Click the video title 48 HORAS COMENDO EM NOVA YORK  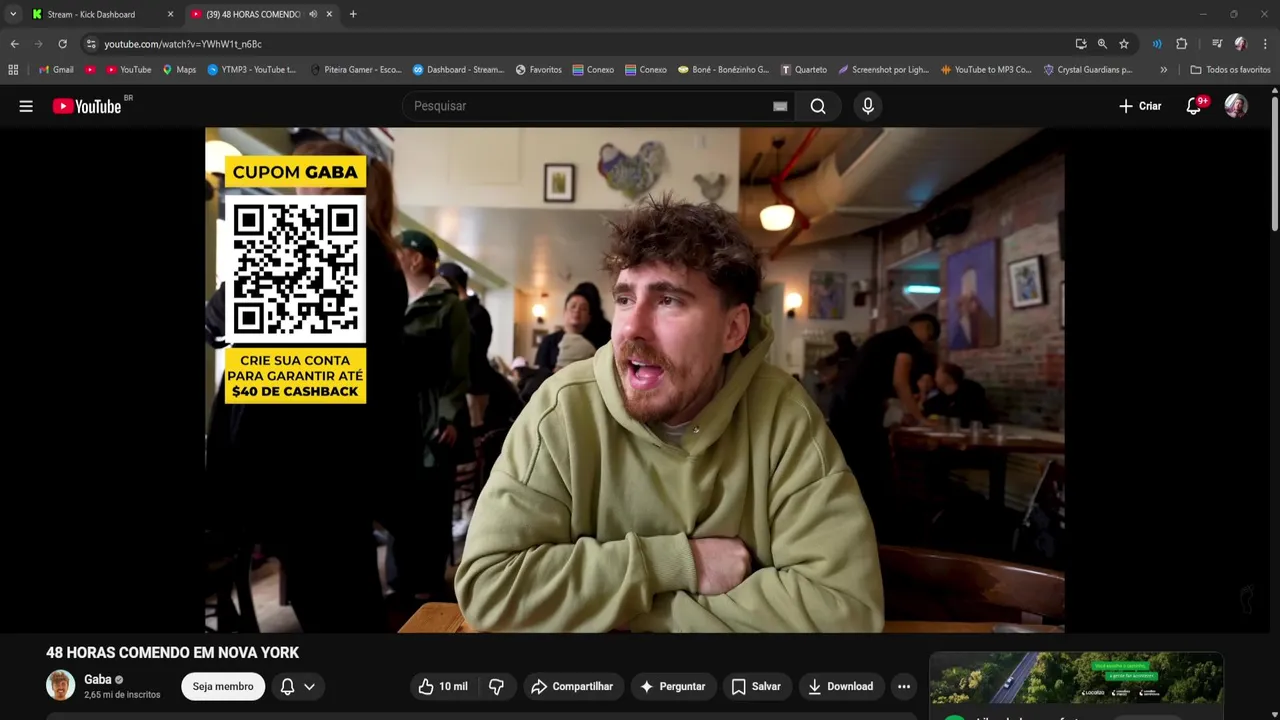click(172, 652)
